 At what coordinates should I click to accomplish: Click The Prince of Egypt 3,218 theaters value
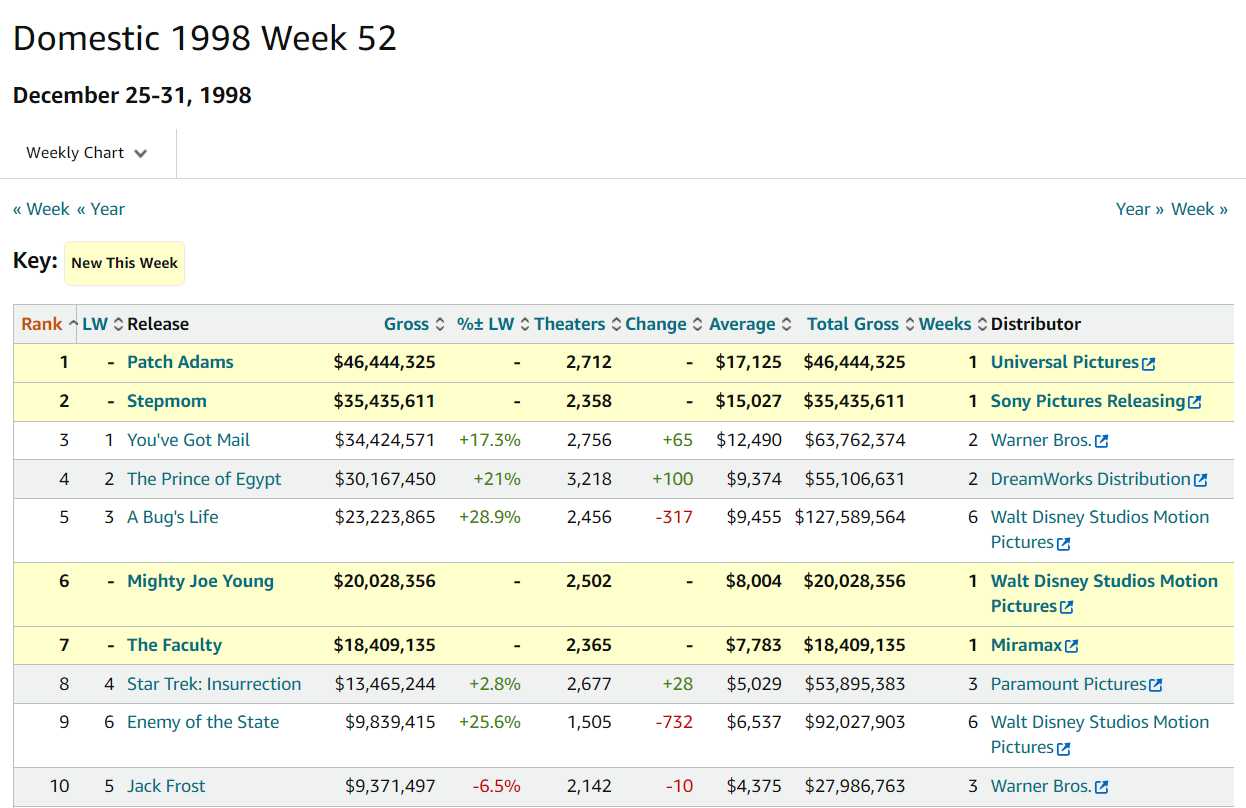point(589,479)
